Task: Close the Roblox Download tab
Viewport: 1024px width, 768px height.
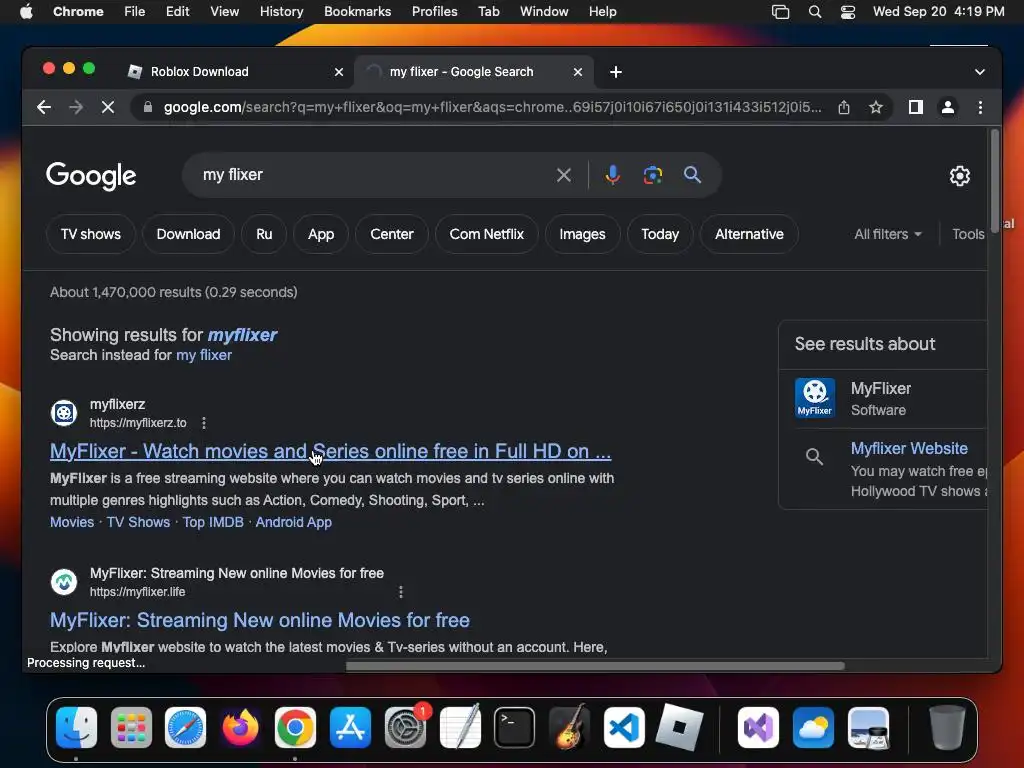Action: click(x=339, y=72)
